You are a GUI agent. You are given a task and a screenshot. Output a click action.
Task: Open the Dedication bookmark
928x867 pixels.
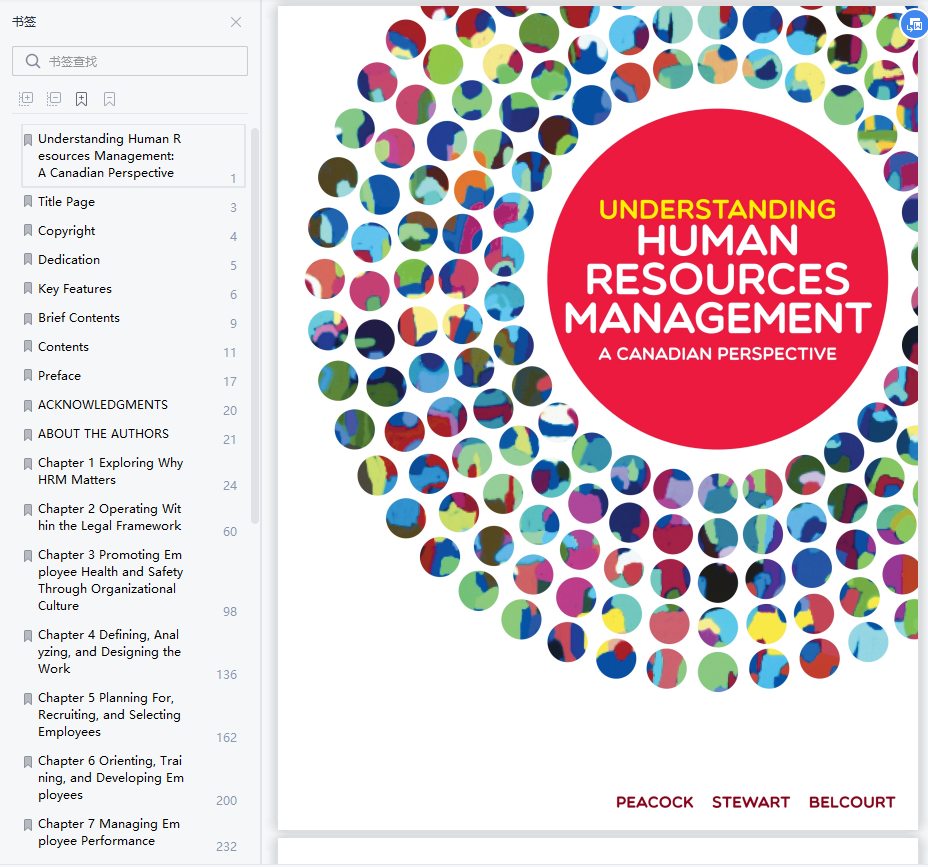click(x=69, y=260)
